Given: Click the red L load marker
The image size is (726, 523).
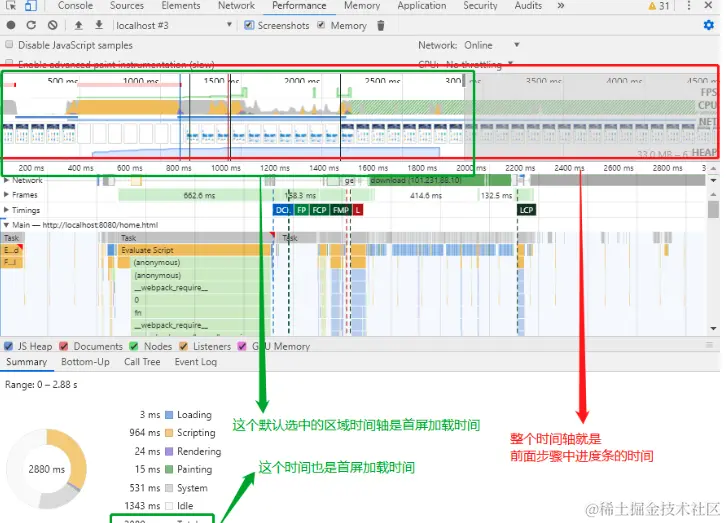Looking at the screenshot, I should tap(357, 210).
